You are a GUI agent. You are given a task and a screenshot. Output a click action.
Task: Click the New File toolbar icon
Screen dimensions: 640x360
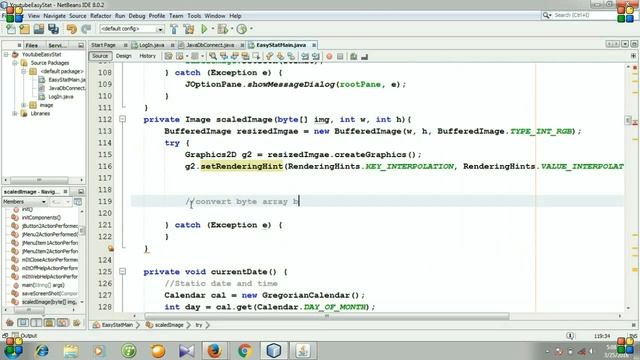point(11,29)
